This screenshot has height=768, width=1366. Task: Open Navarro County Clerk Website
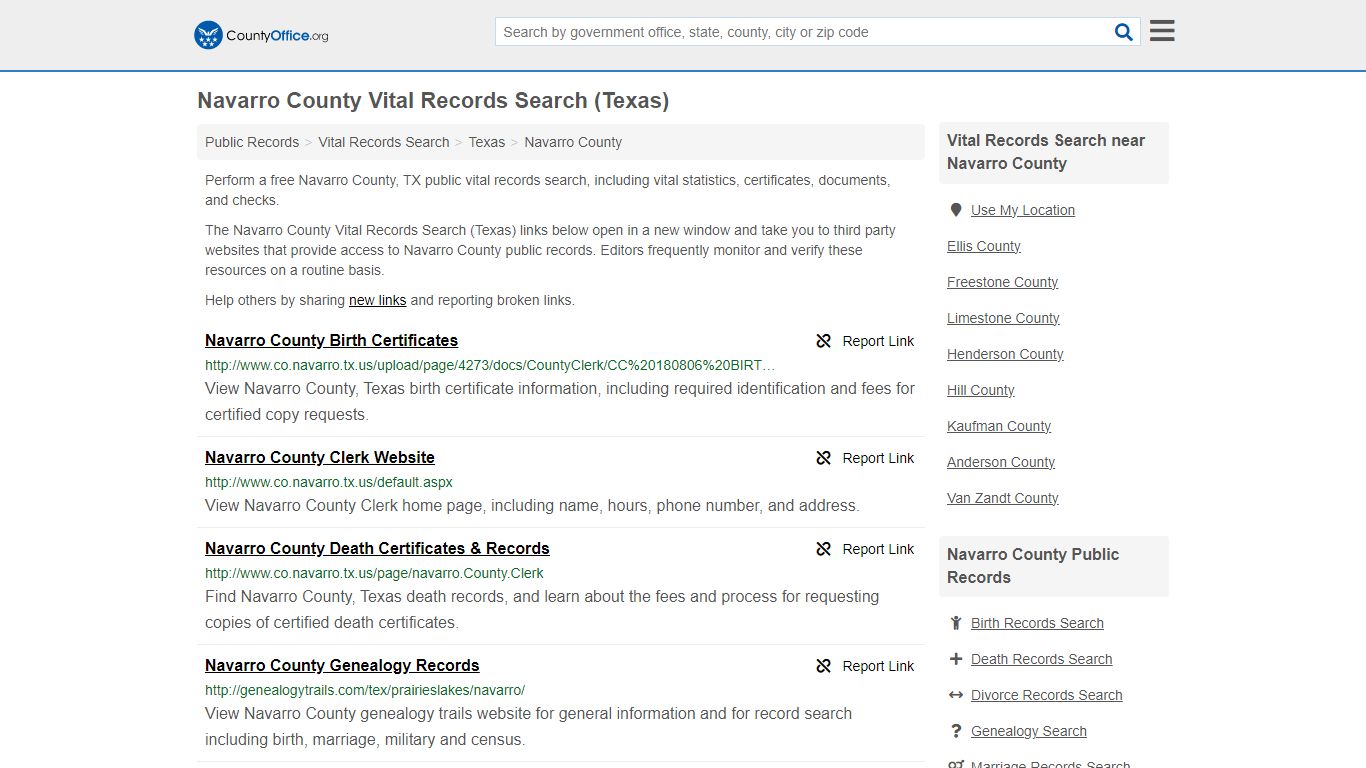(x=320, y=457)
